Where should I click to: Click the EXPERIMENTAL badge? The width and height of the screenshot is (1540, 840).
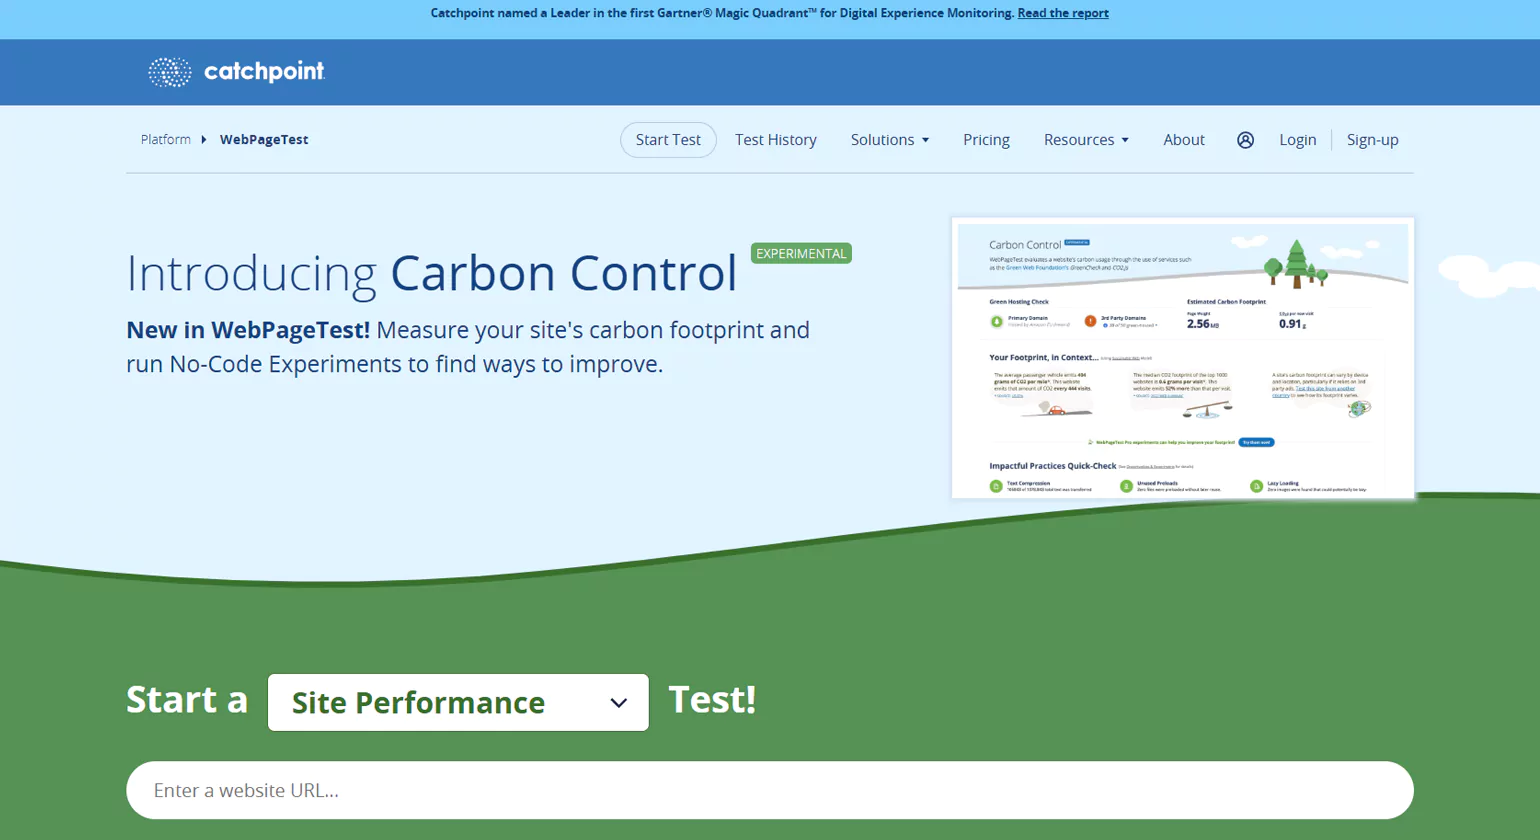click(x=800, y=253)
